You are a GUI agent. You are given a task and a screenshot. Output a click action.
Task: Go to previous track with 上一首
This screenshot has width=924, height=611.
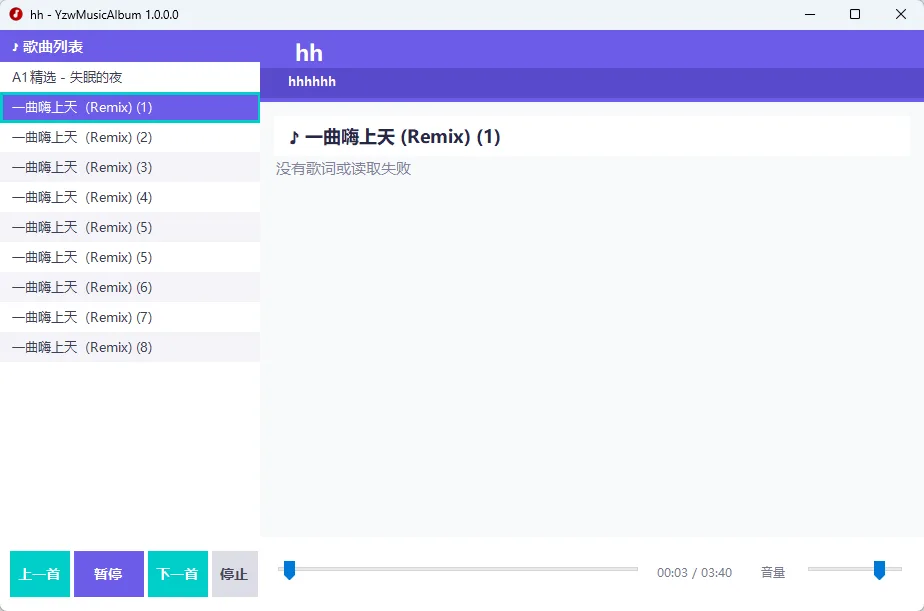point(40,574)
